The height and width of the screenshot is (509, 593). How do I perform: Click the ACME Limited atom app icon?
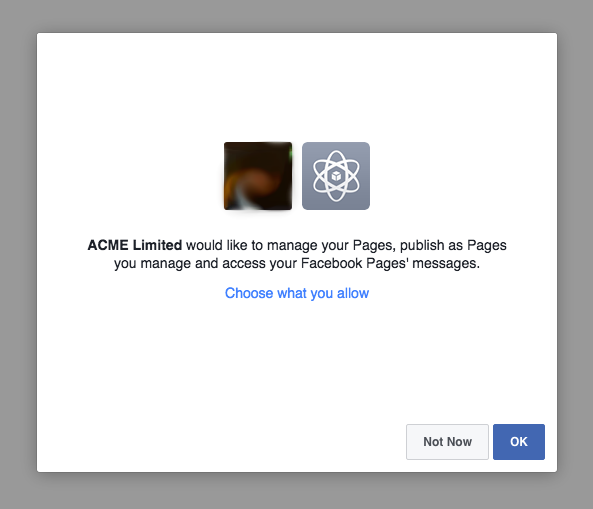tap(336, 176)
